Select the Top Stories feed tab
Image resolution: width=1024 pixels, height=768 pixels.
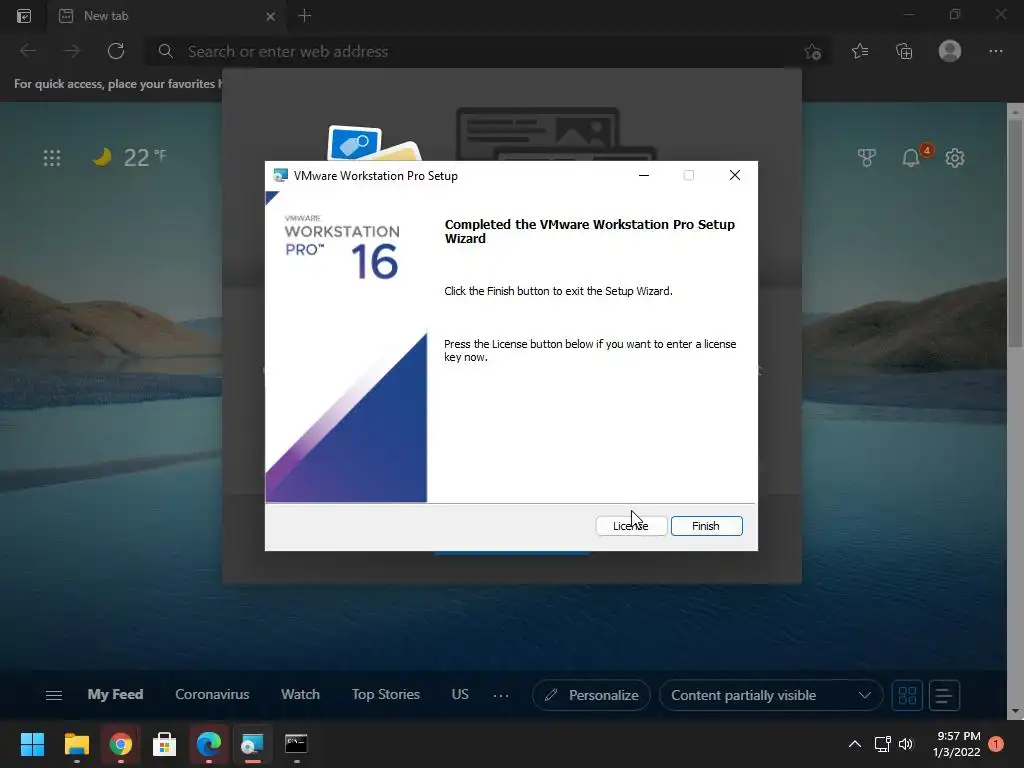point(386,694)
